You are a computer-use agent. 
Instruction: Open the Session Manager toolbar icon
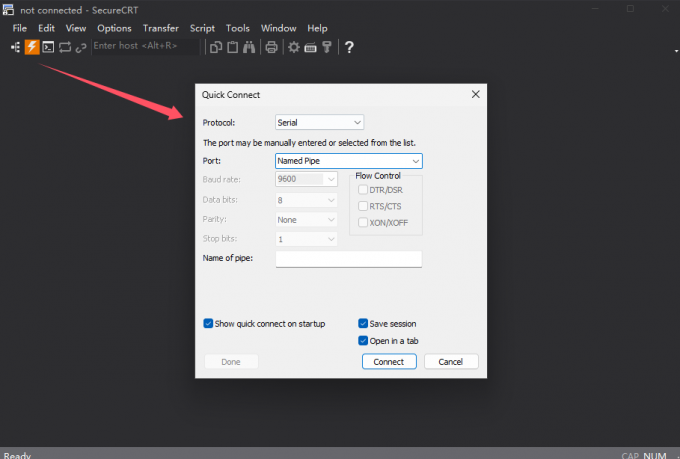[15, 47]
